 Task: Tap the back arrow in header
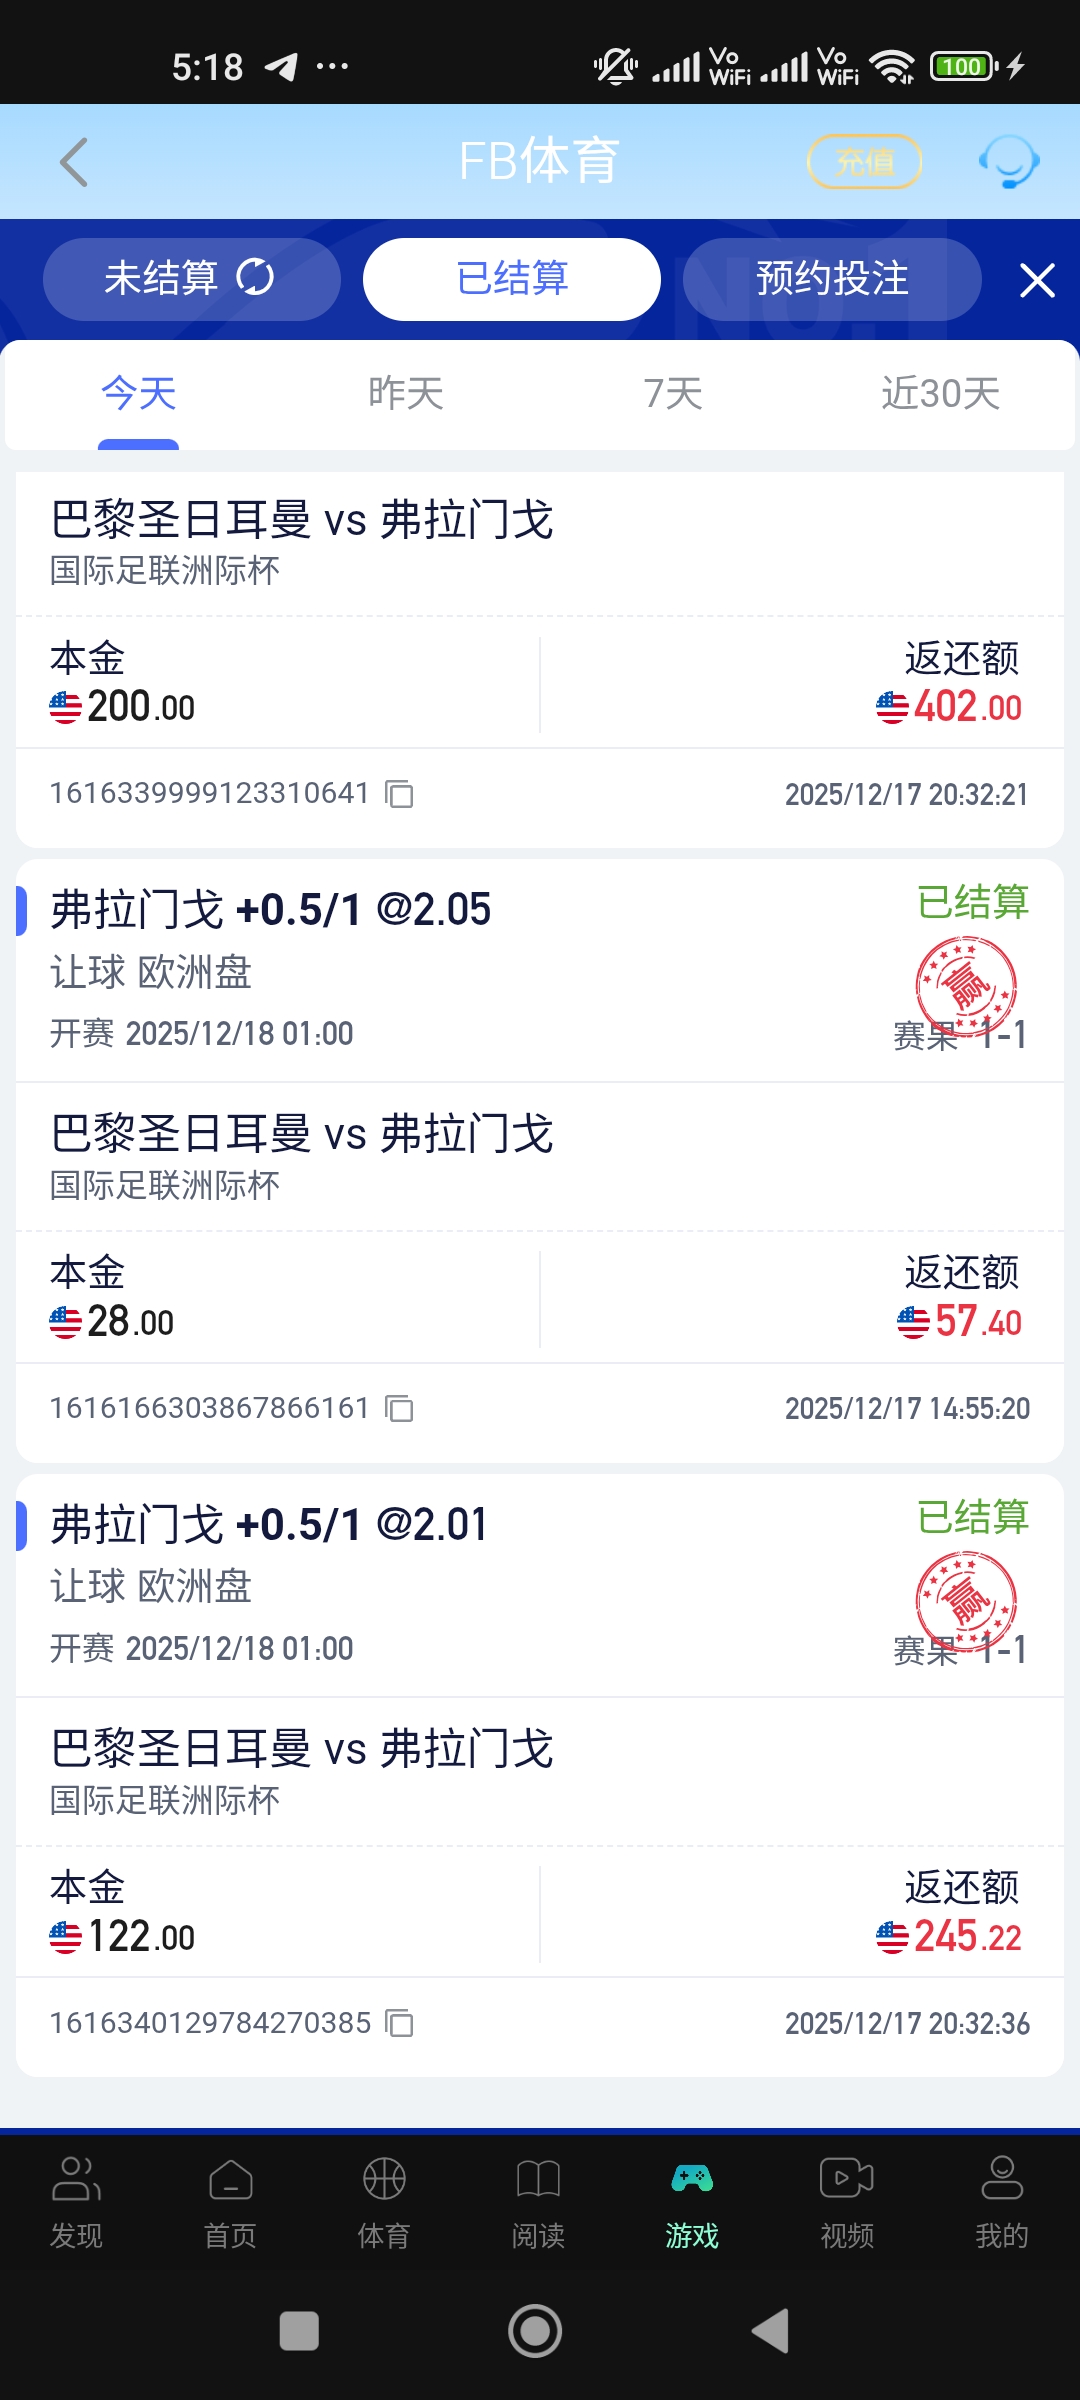[x=75, y=162]
